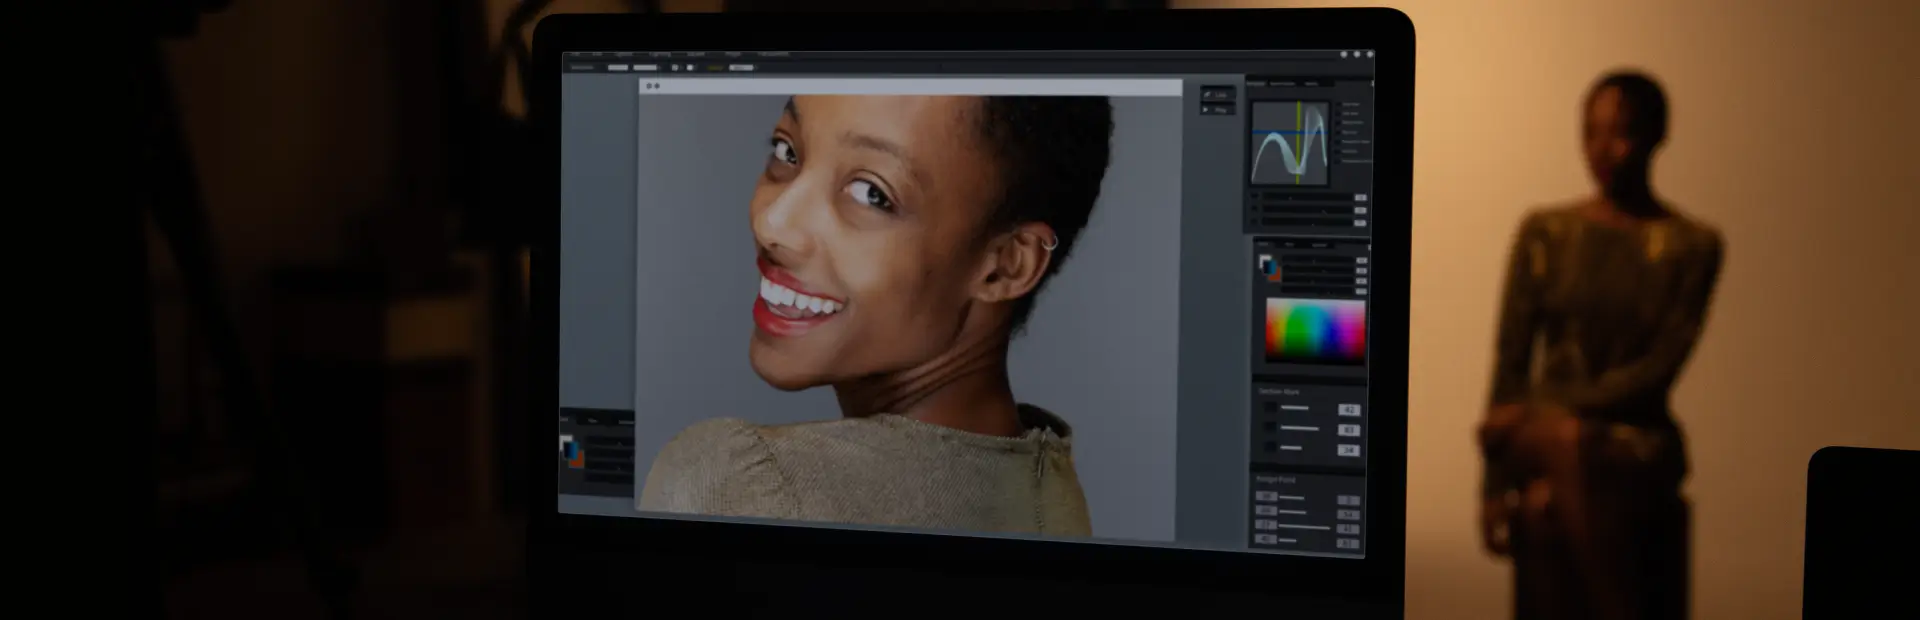Open foreground/background swatch above the color spectrum
The image size is (1920, 620).
click(1268, 267)
